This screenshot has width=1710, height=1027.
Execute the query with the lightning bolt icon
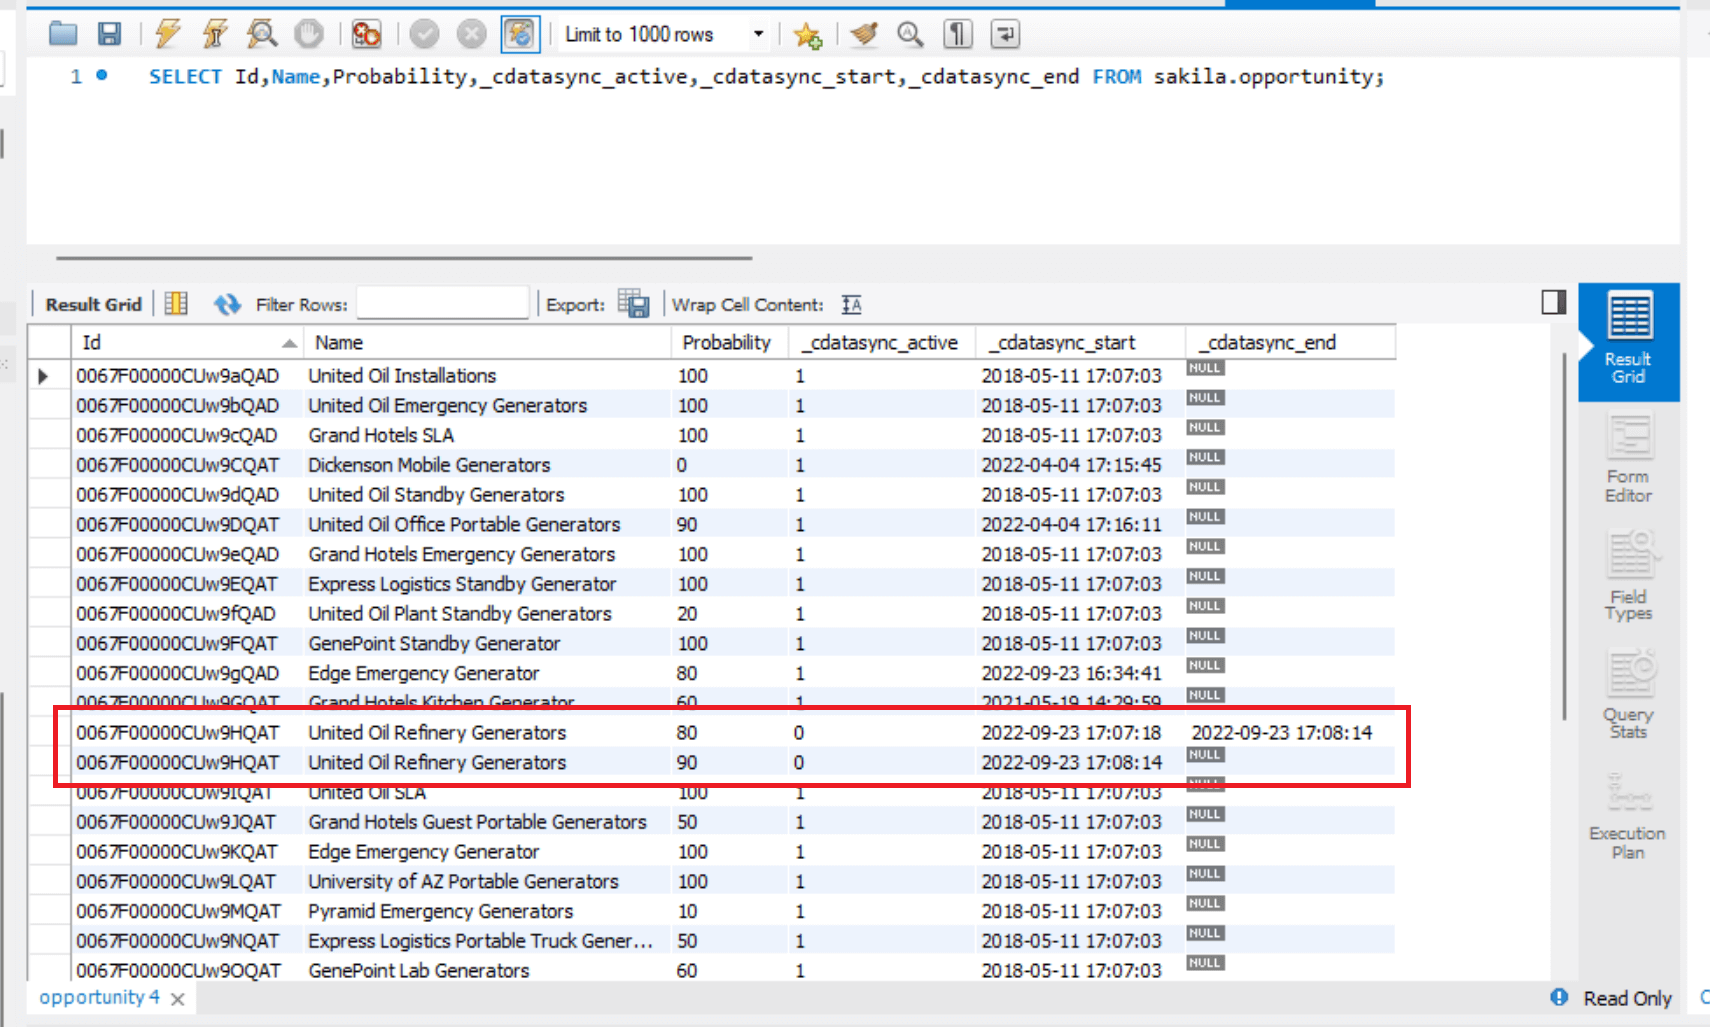[x=167, y=34]
